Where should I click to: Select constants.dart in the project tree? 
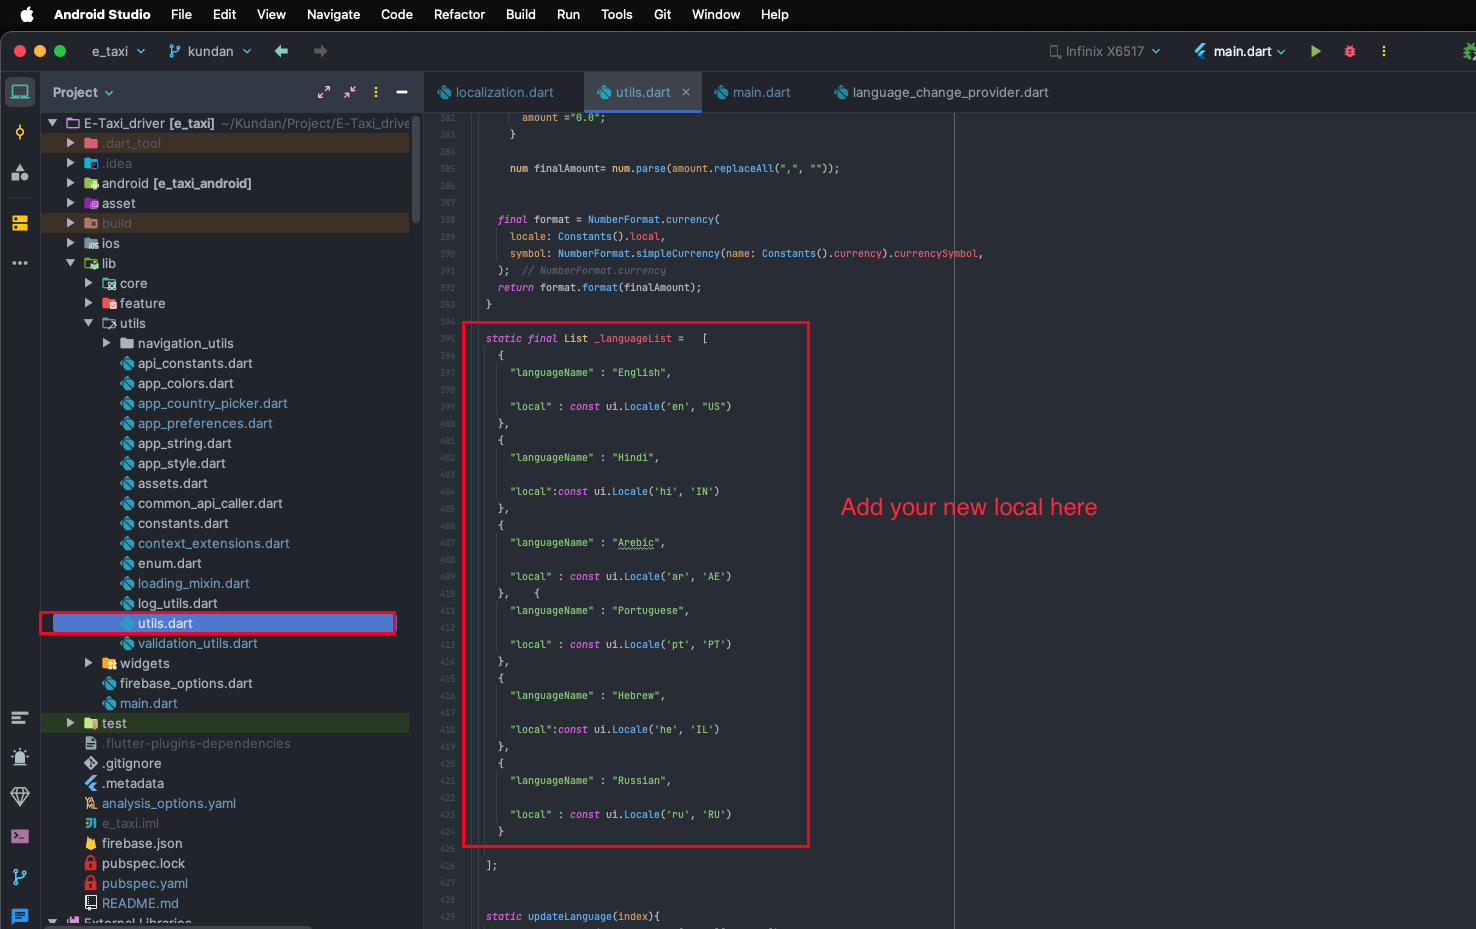(183, 523)
